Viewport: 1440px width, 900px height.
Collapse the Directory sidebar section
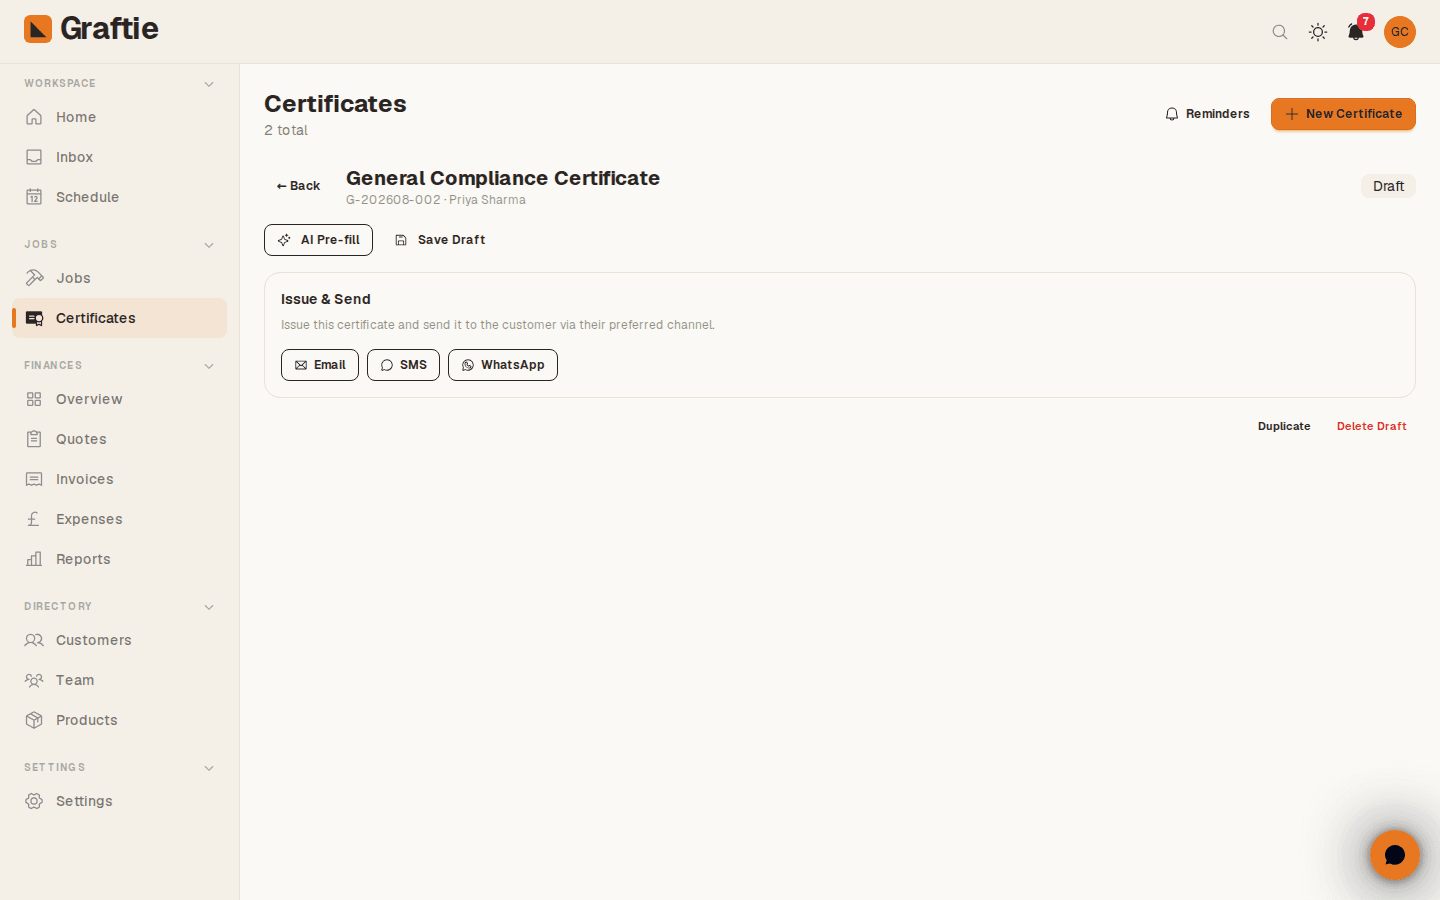pos(209,607)
